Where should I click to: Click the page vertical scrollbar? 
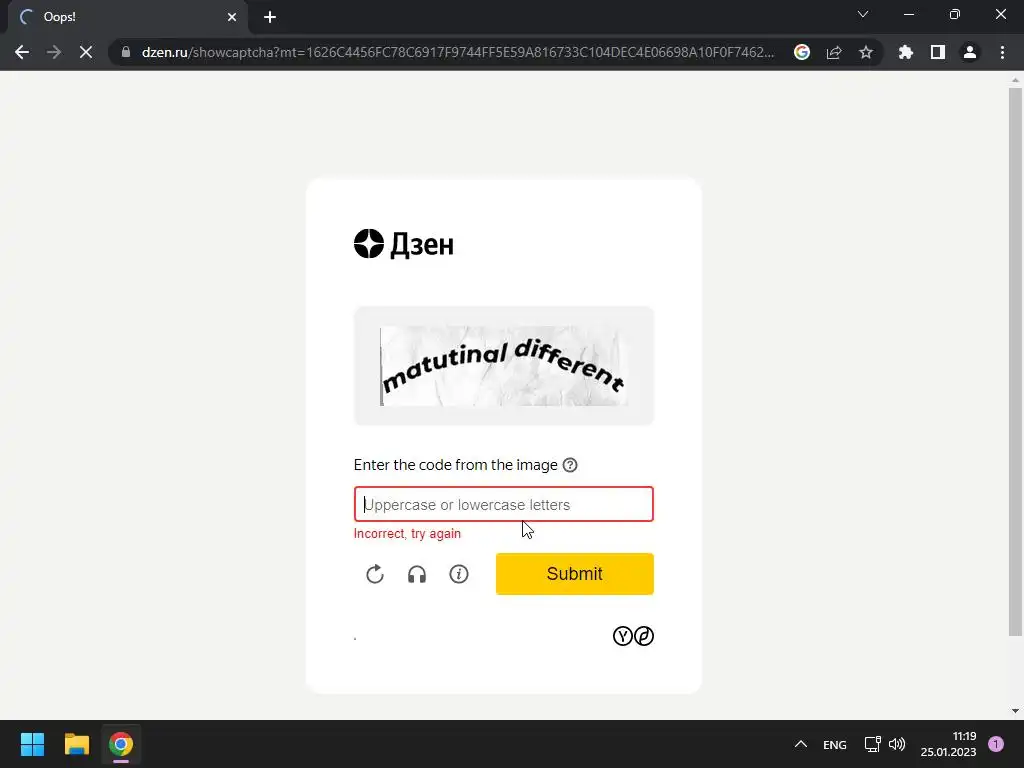tap(1015, 361)
